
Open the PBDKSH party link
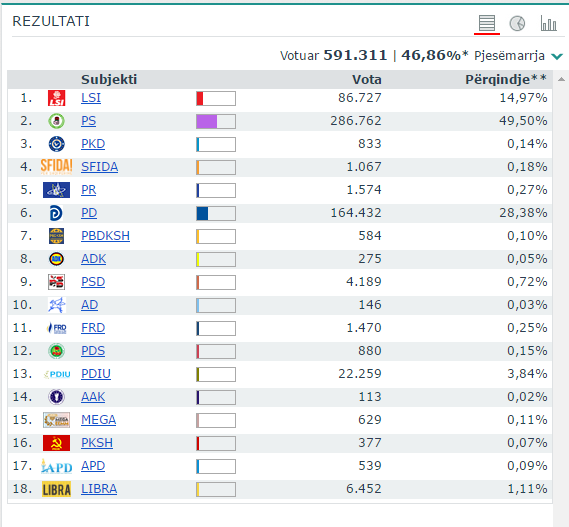pyautogui.click(x=105, y=236)
